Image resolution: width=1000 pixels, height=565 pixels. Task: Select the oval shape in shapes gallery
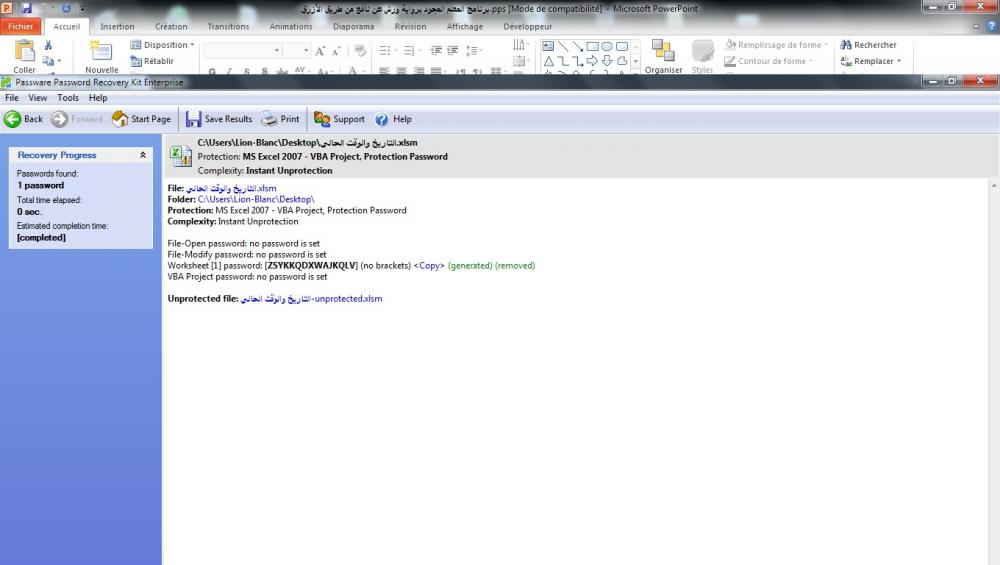607,46
